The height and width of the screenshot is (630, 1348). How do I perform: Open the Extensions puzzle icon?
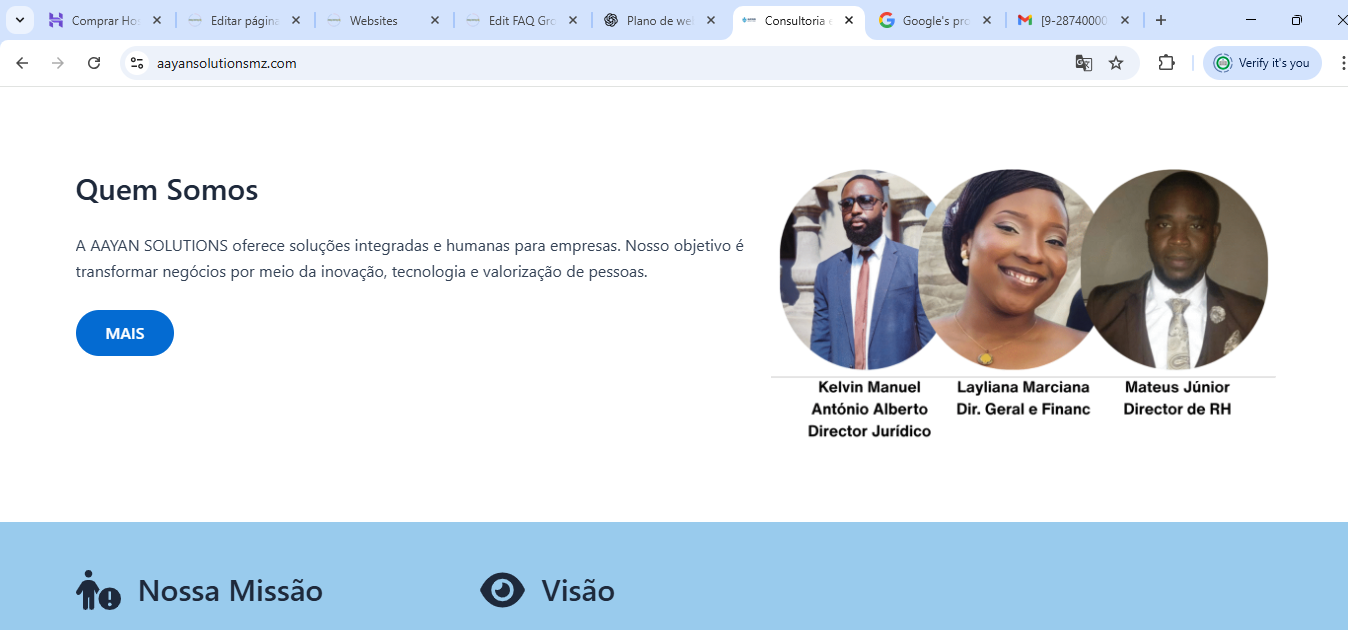point(1166,63)
